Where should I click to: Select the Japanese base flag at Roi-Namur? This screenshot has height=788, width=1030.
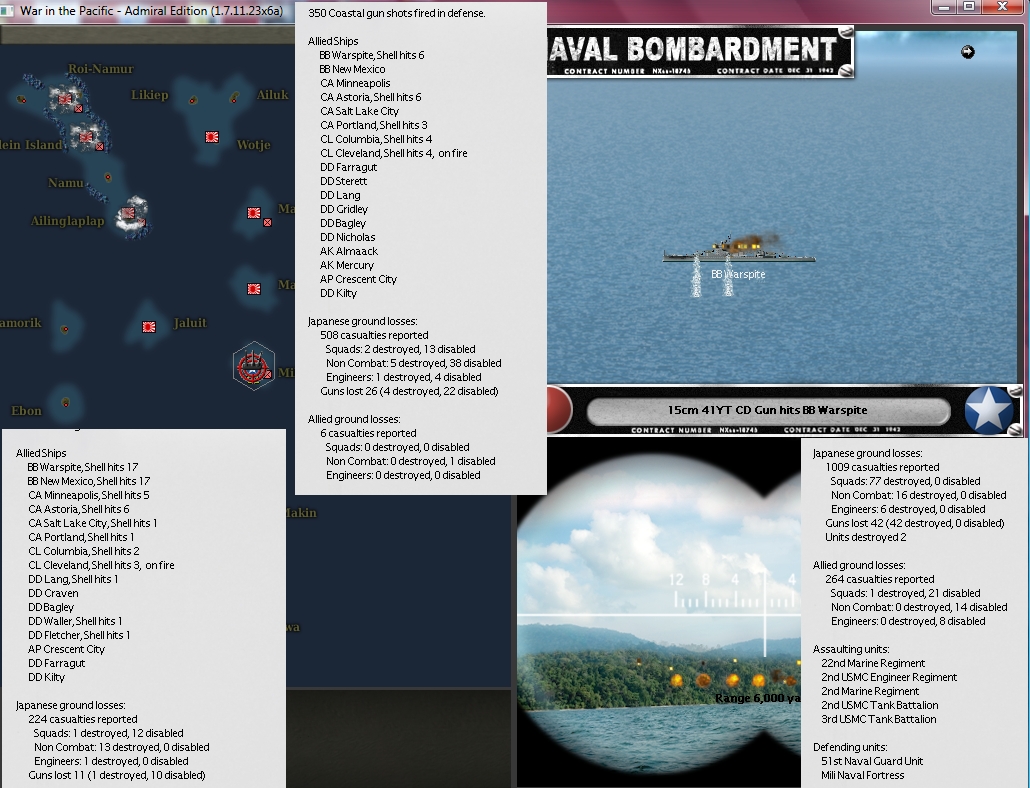(x=65, y=99)
